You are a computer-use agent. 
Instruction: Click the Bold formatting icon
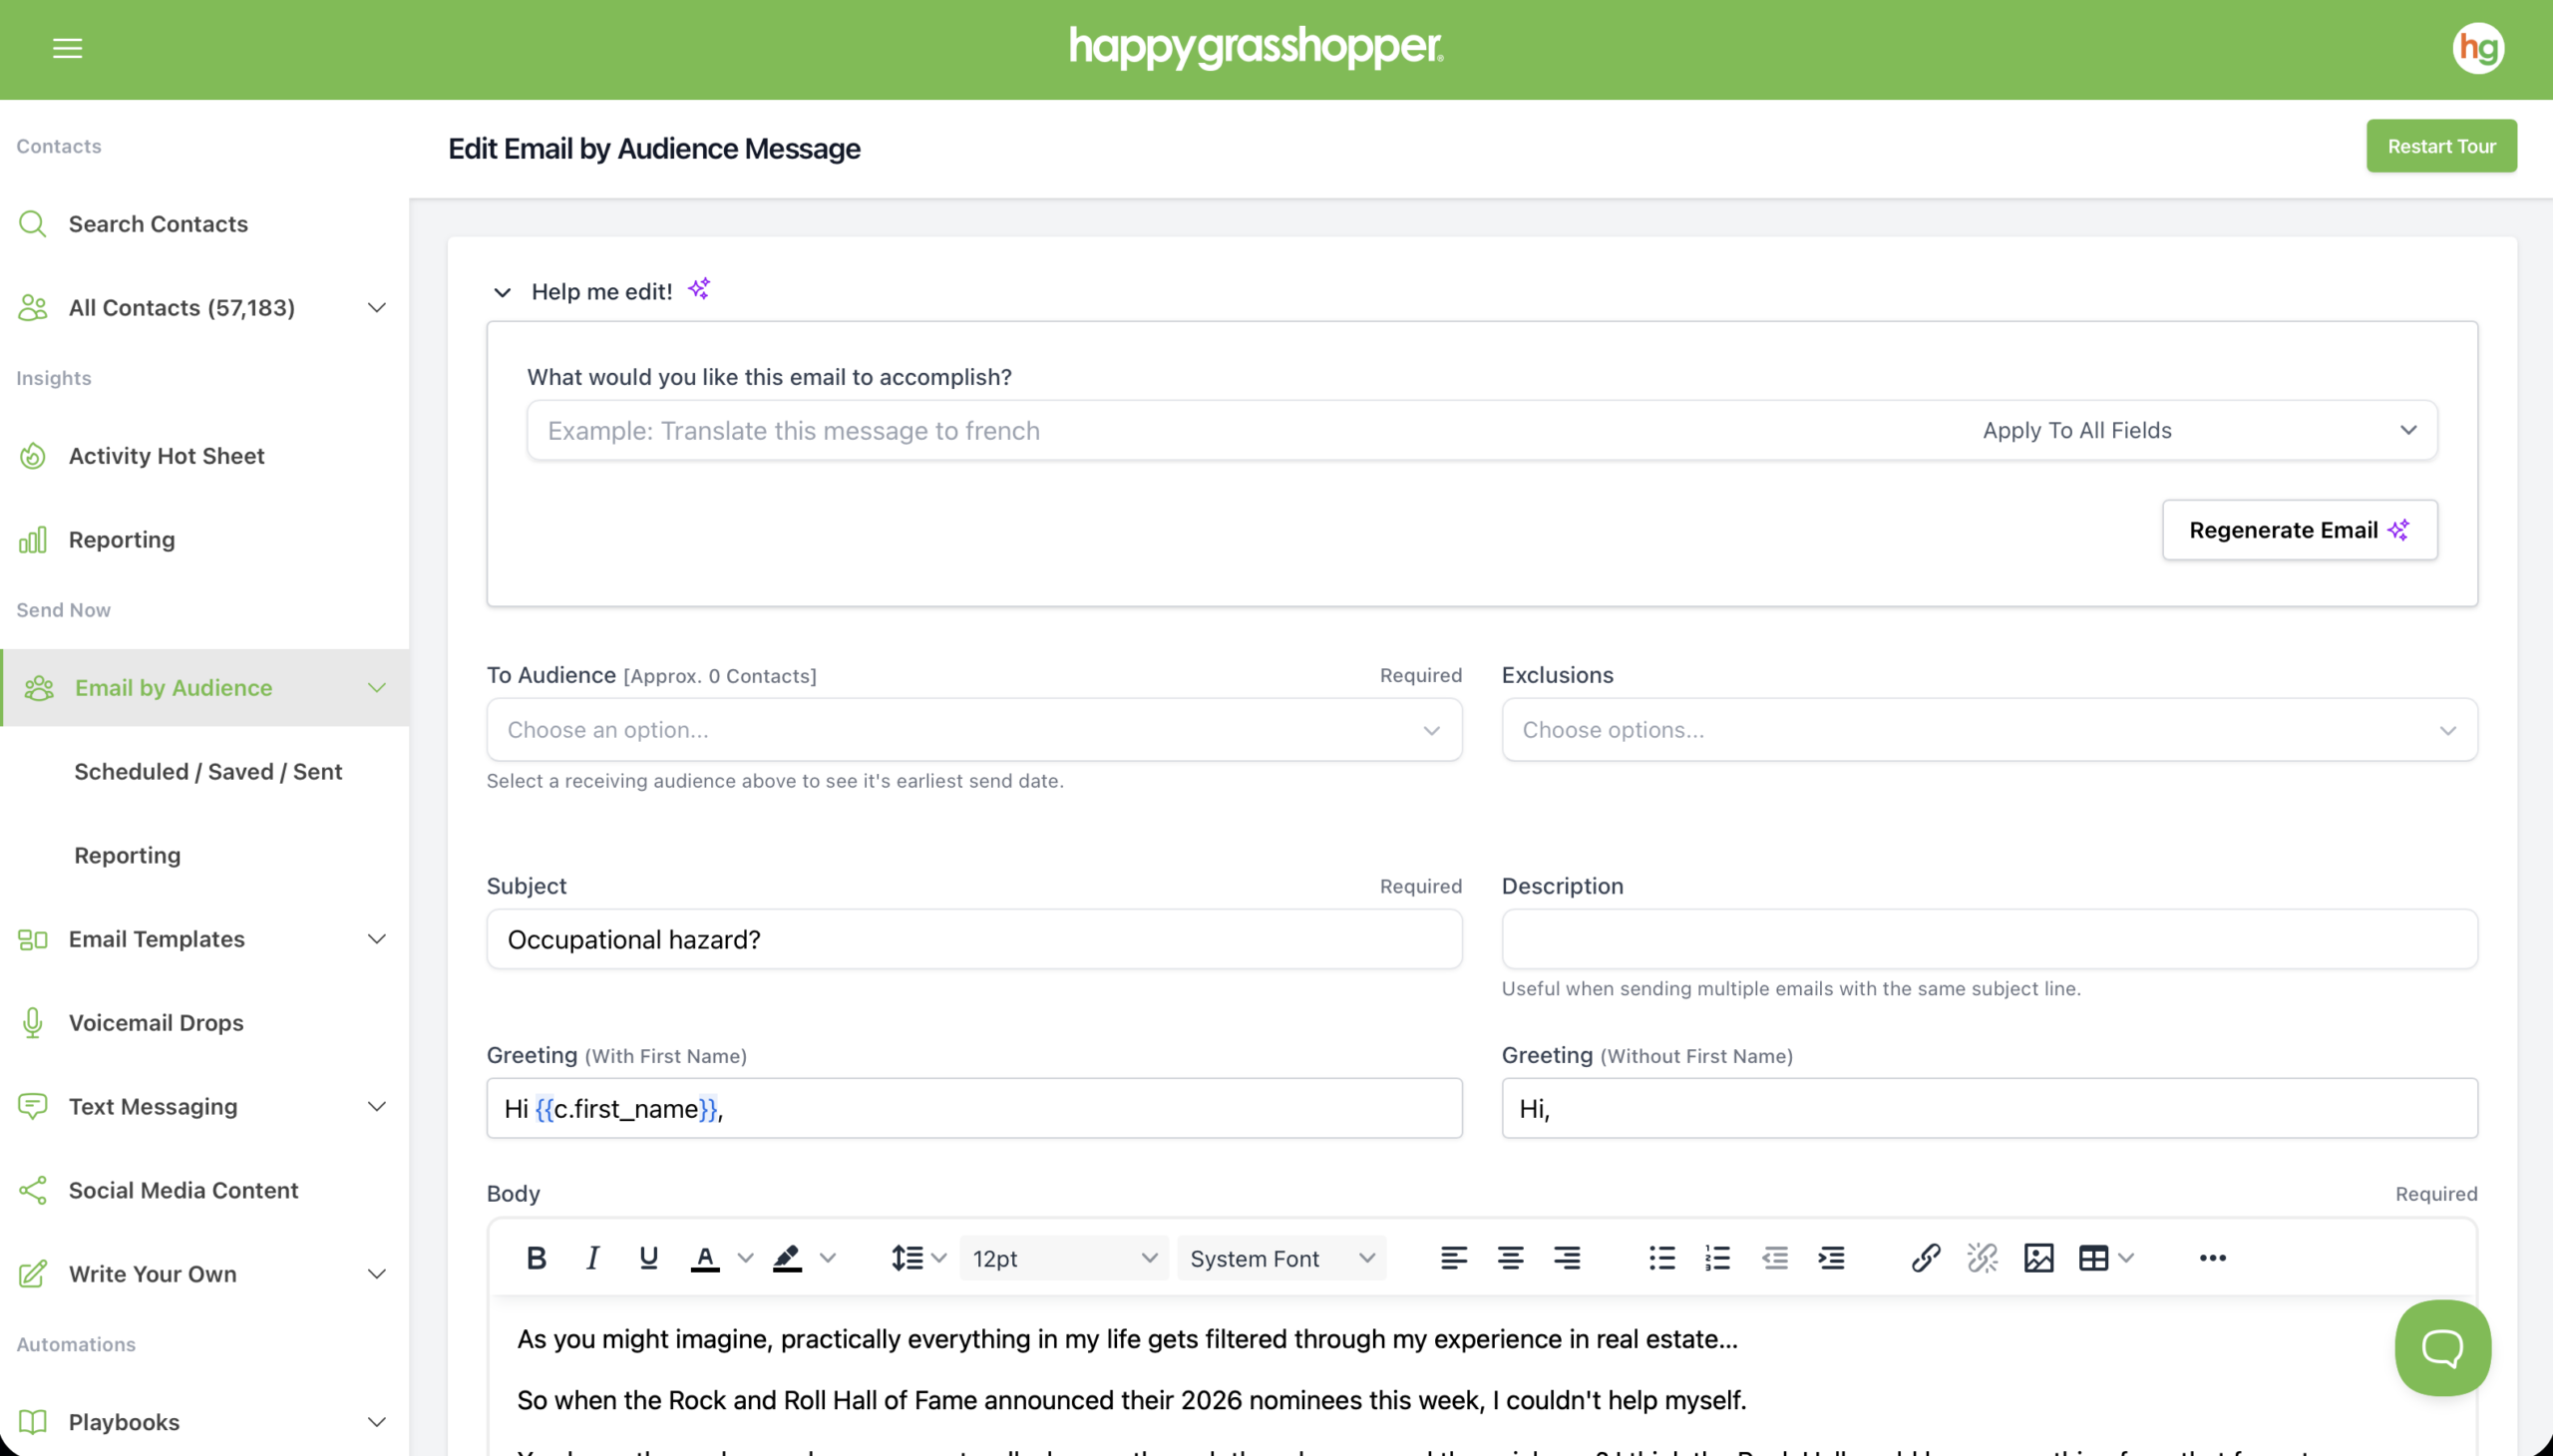click(x=536, y=1258)
